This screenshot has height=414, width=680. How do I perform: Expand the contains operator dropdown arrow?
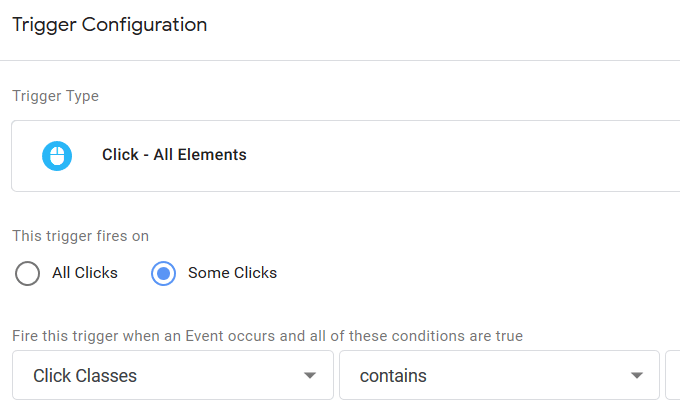pos(637,377)
